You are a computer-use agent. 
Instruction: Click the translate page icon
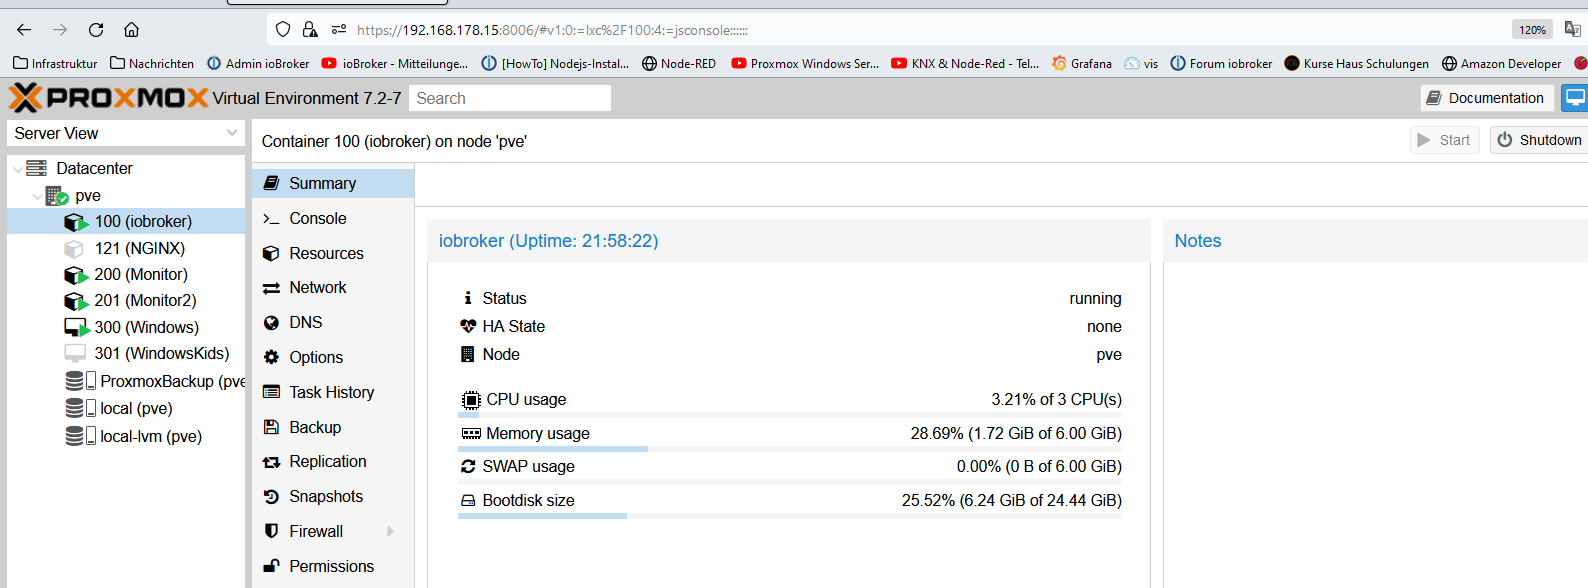1572,30
